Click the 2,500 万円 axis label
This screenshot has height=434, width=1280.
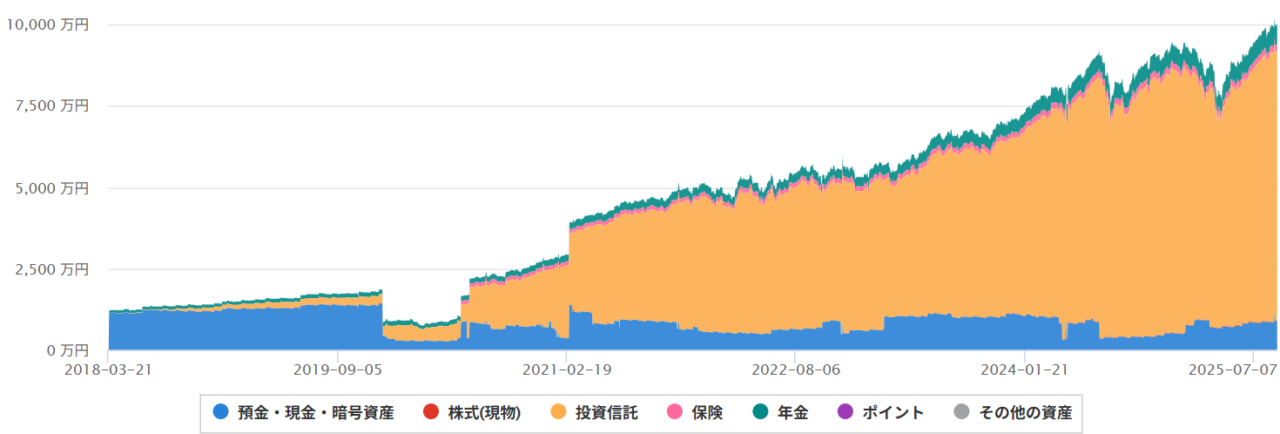[x=52, y=269]
